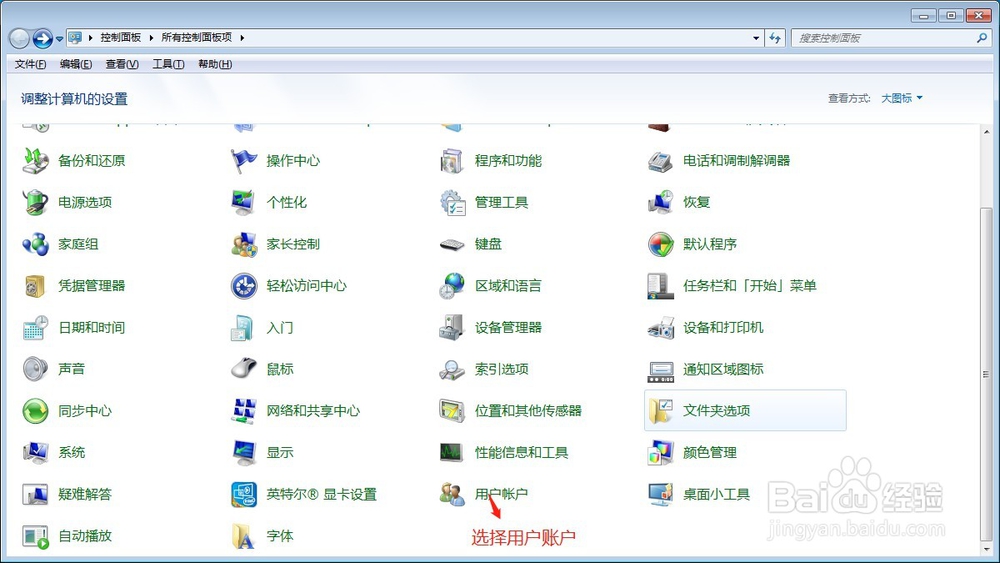Viewport: 1000px width, 563px height.
Task: Open 网络和共享中心 icon
Action: click(244, 411)
